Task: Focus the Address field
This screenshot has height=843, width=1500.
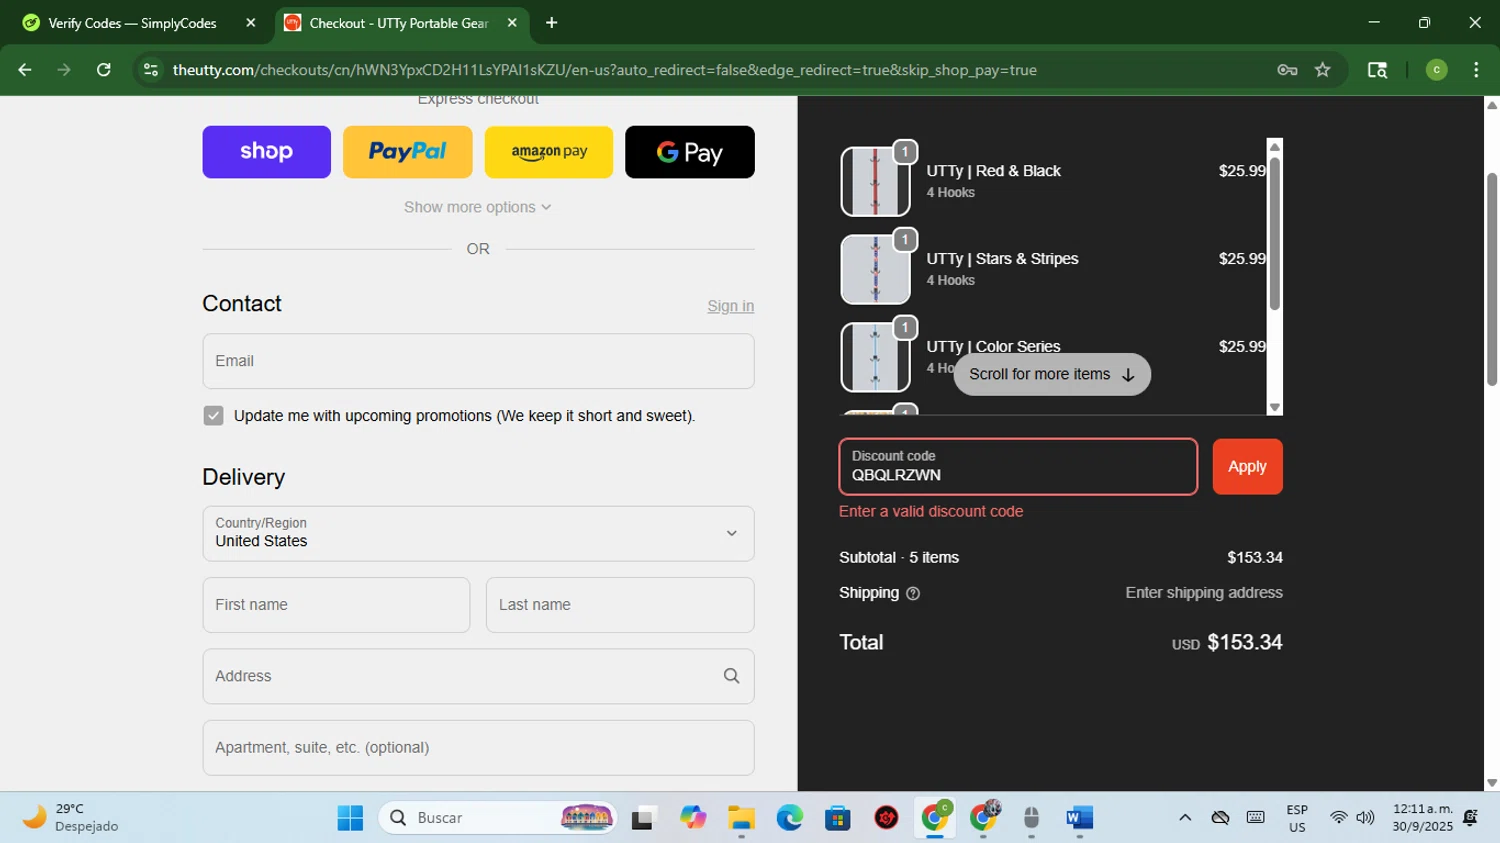Action: (478, 676)
